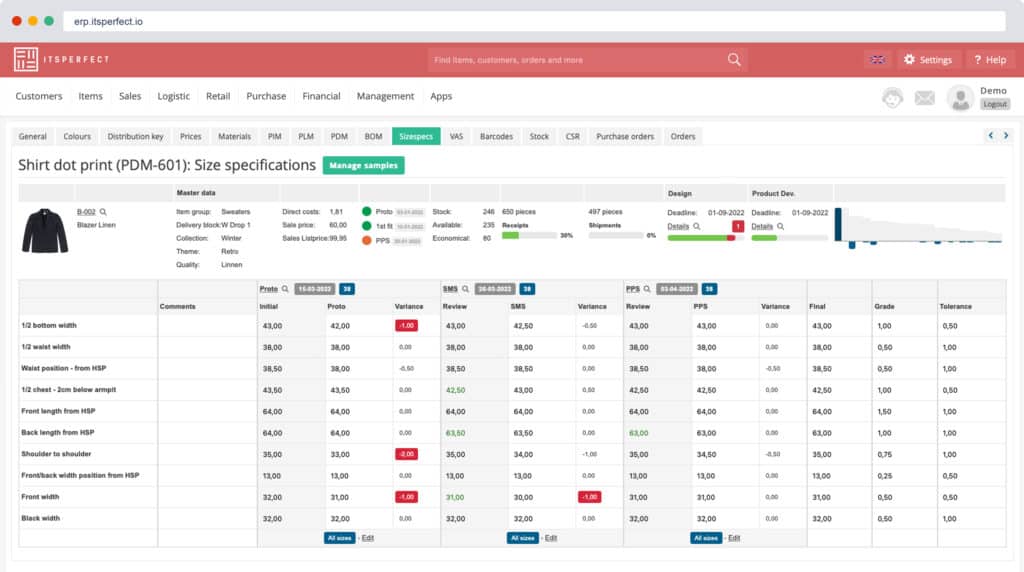Click All sizes button under PPS
Screen dimensions: 1024x572
(706, 538)
